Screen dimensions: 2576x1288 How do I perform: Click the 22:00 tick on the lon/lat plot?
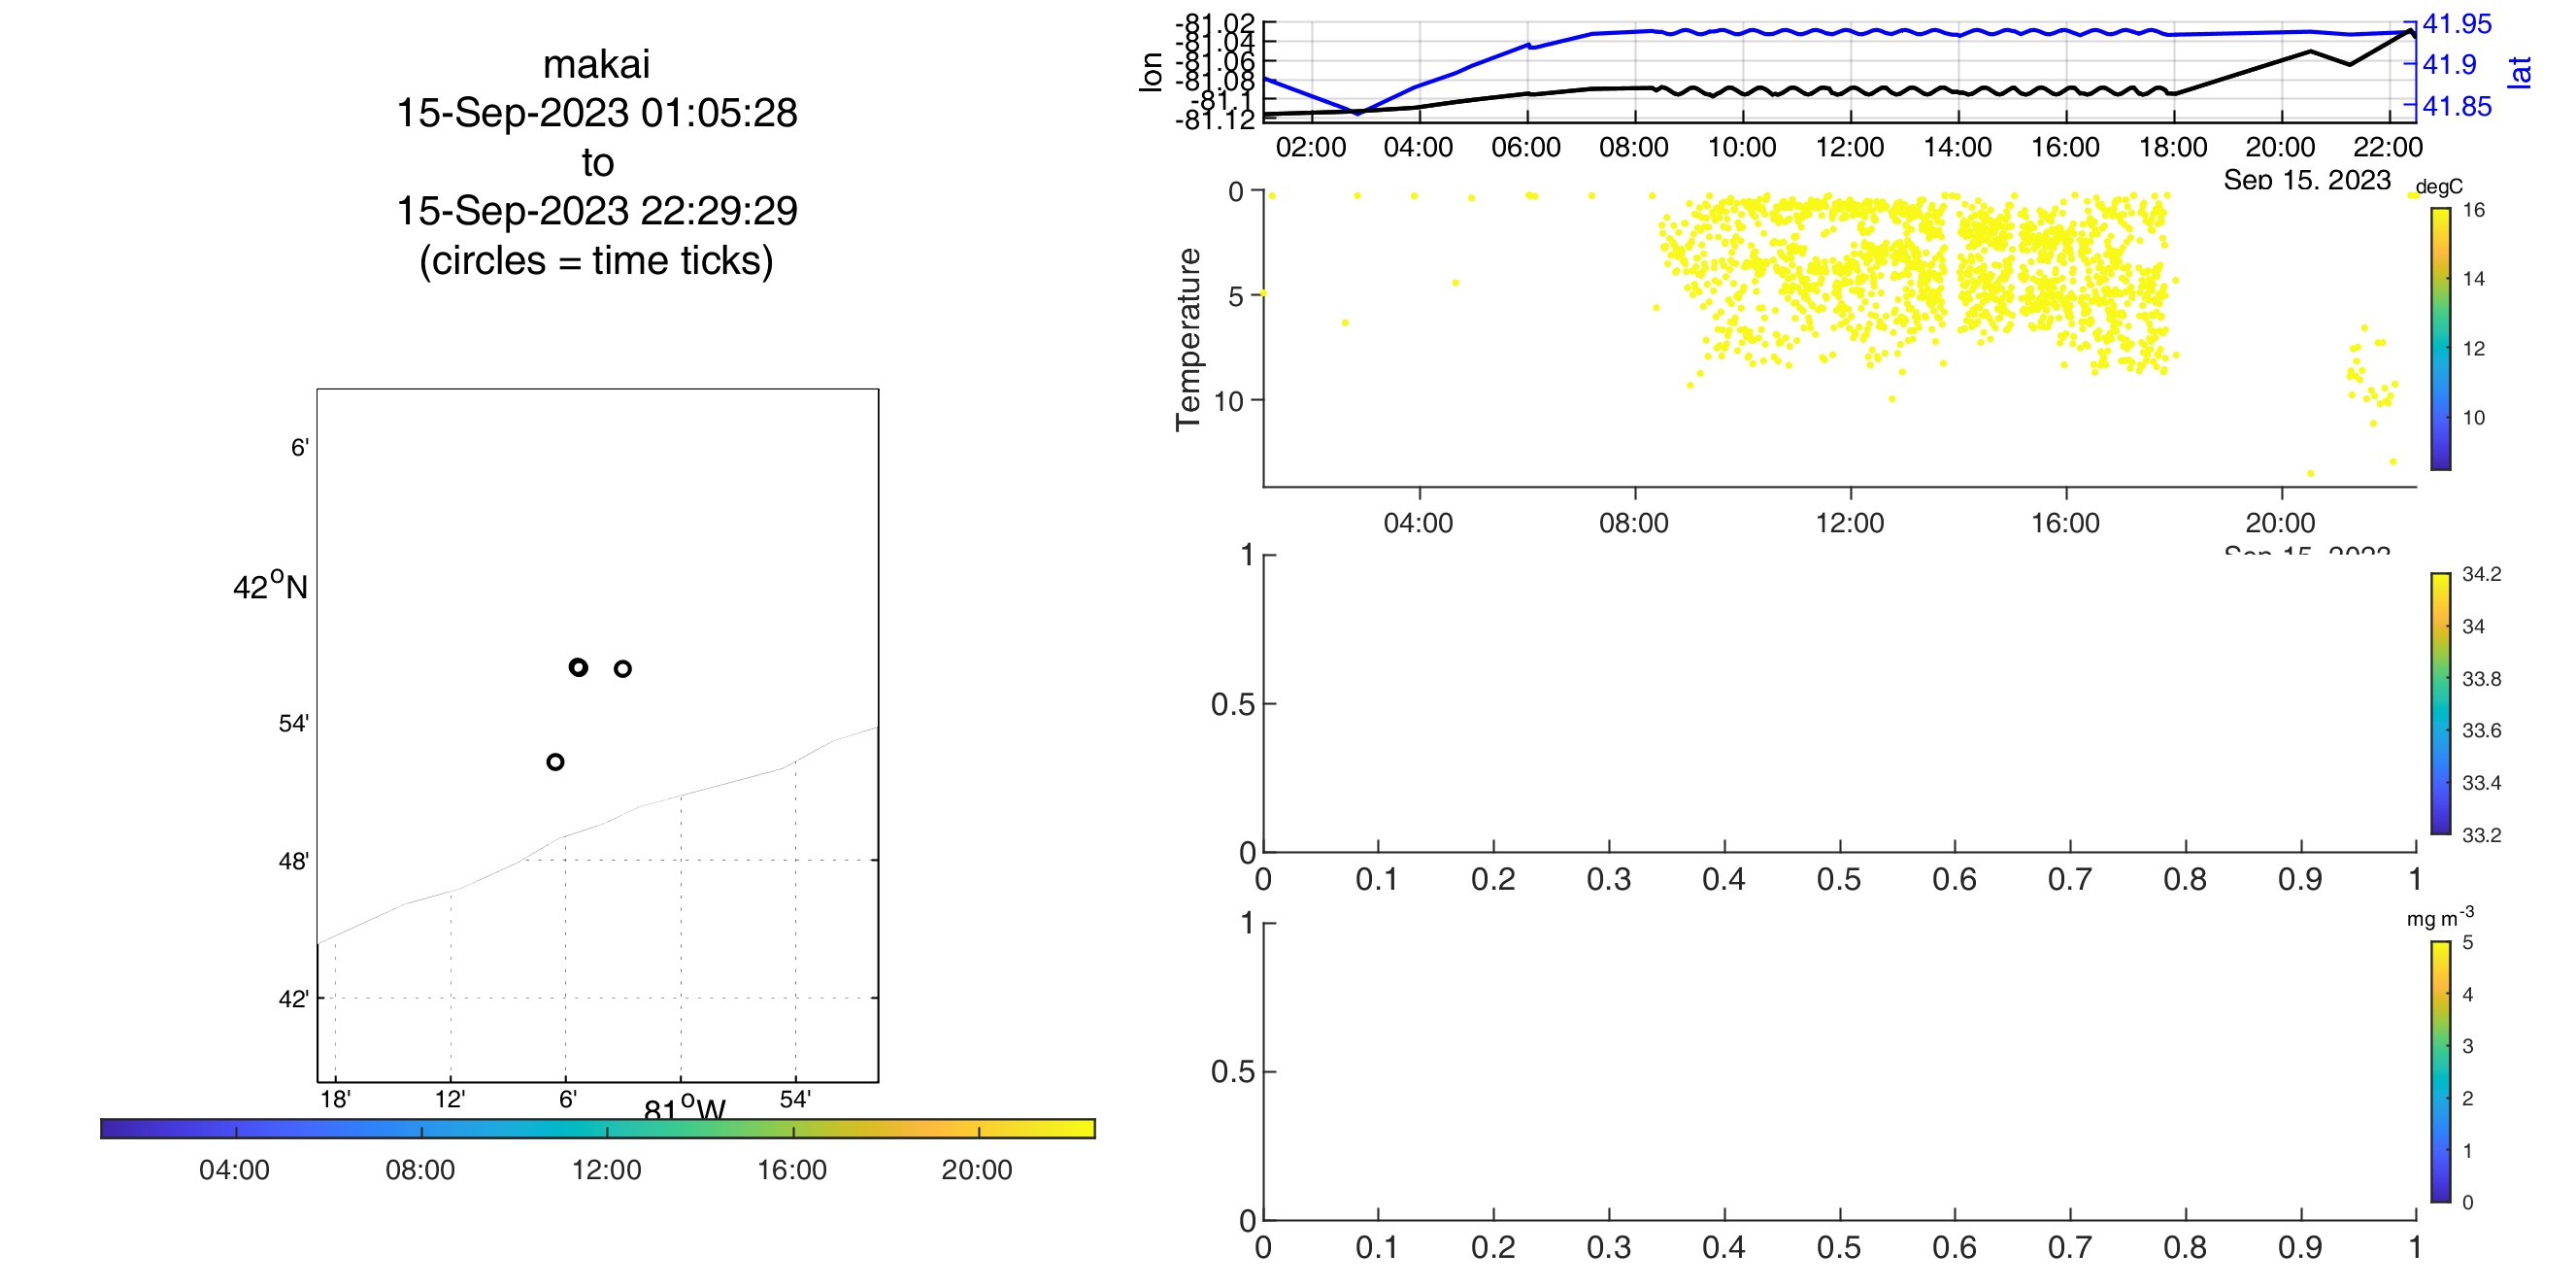tap(2388, 147)
